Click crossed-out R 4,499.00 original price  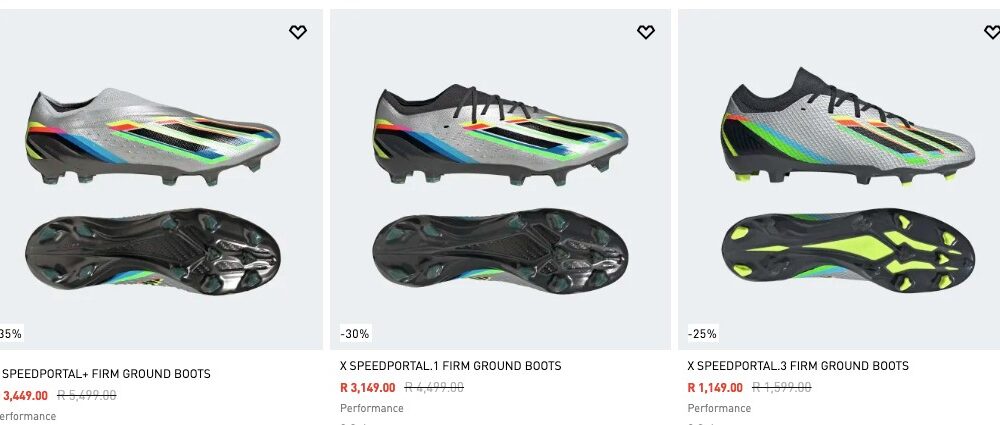click(x=435, y=388)
